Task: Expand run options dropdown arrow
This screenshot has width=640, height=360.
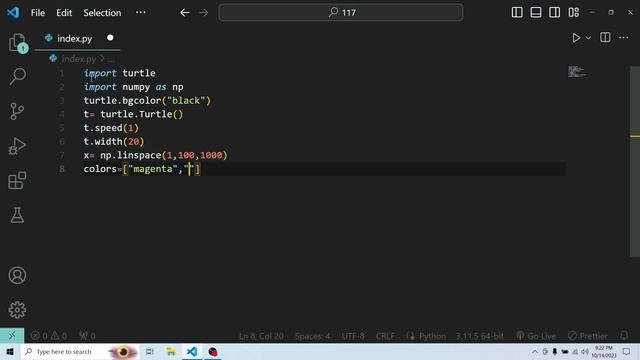Action: 588,38
